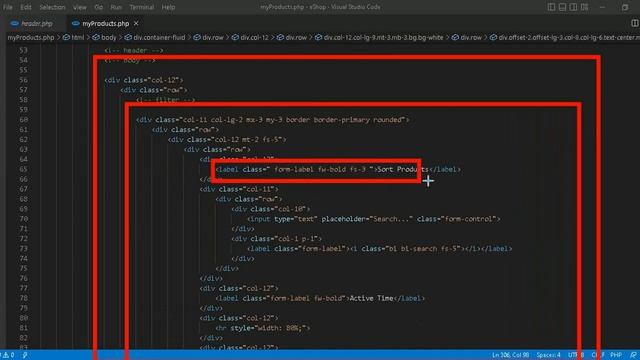Toggle secondary side bar layout icon

pyautogui.click(x=573, y=7)
